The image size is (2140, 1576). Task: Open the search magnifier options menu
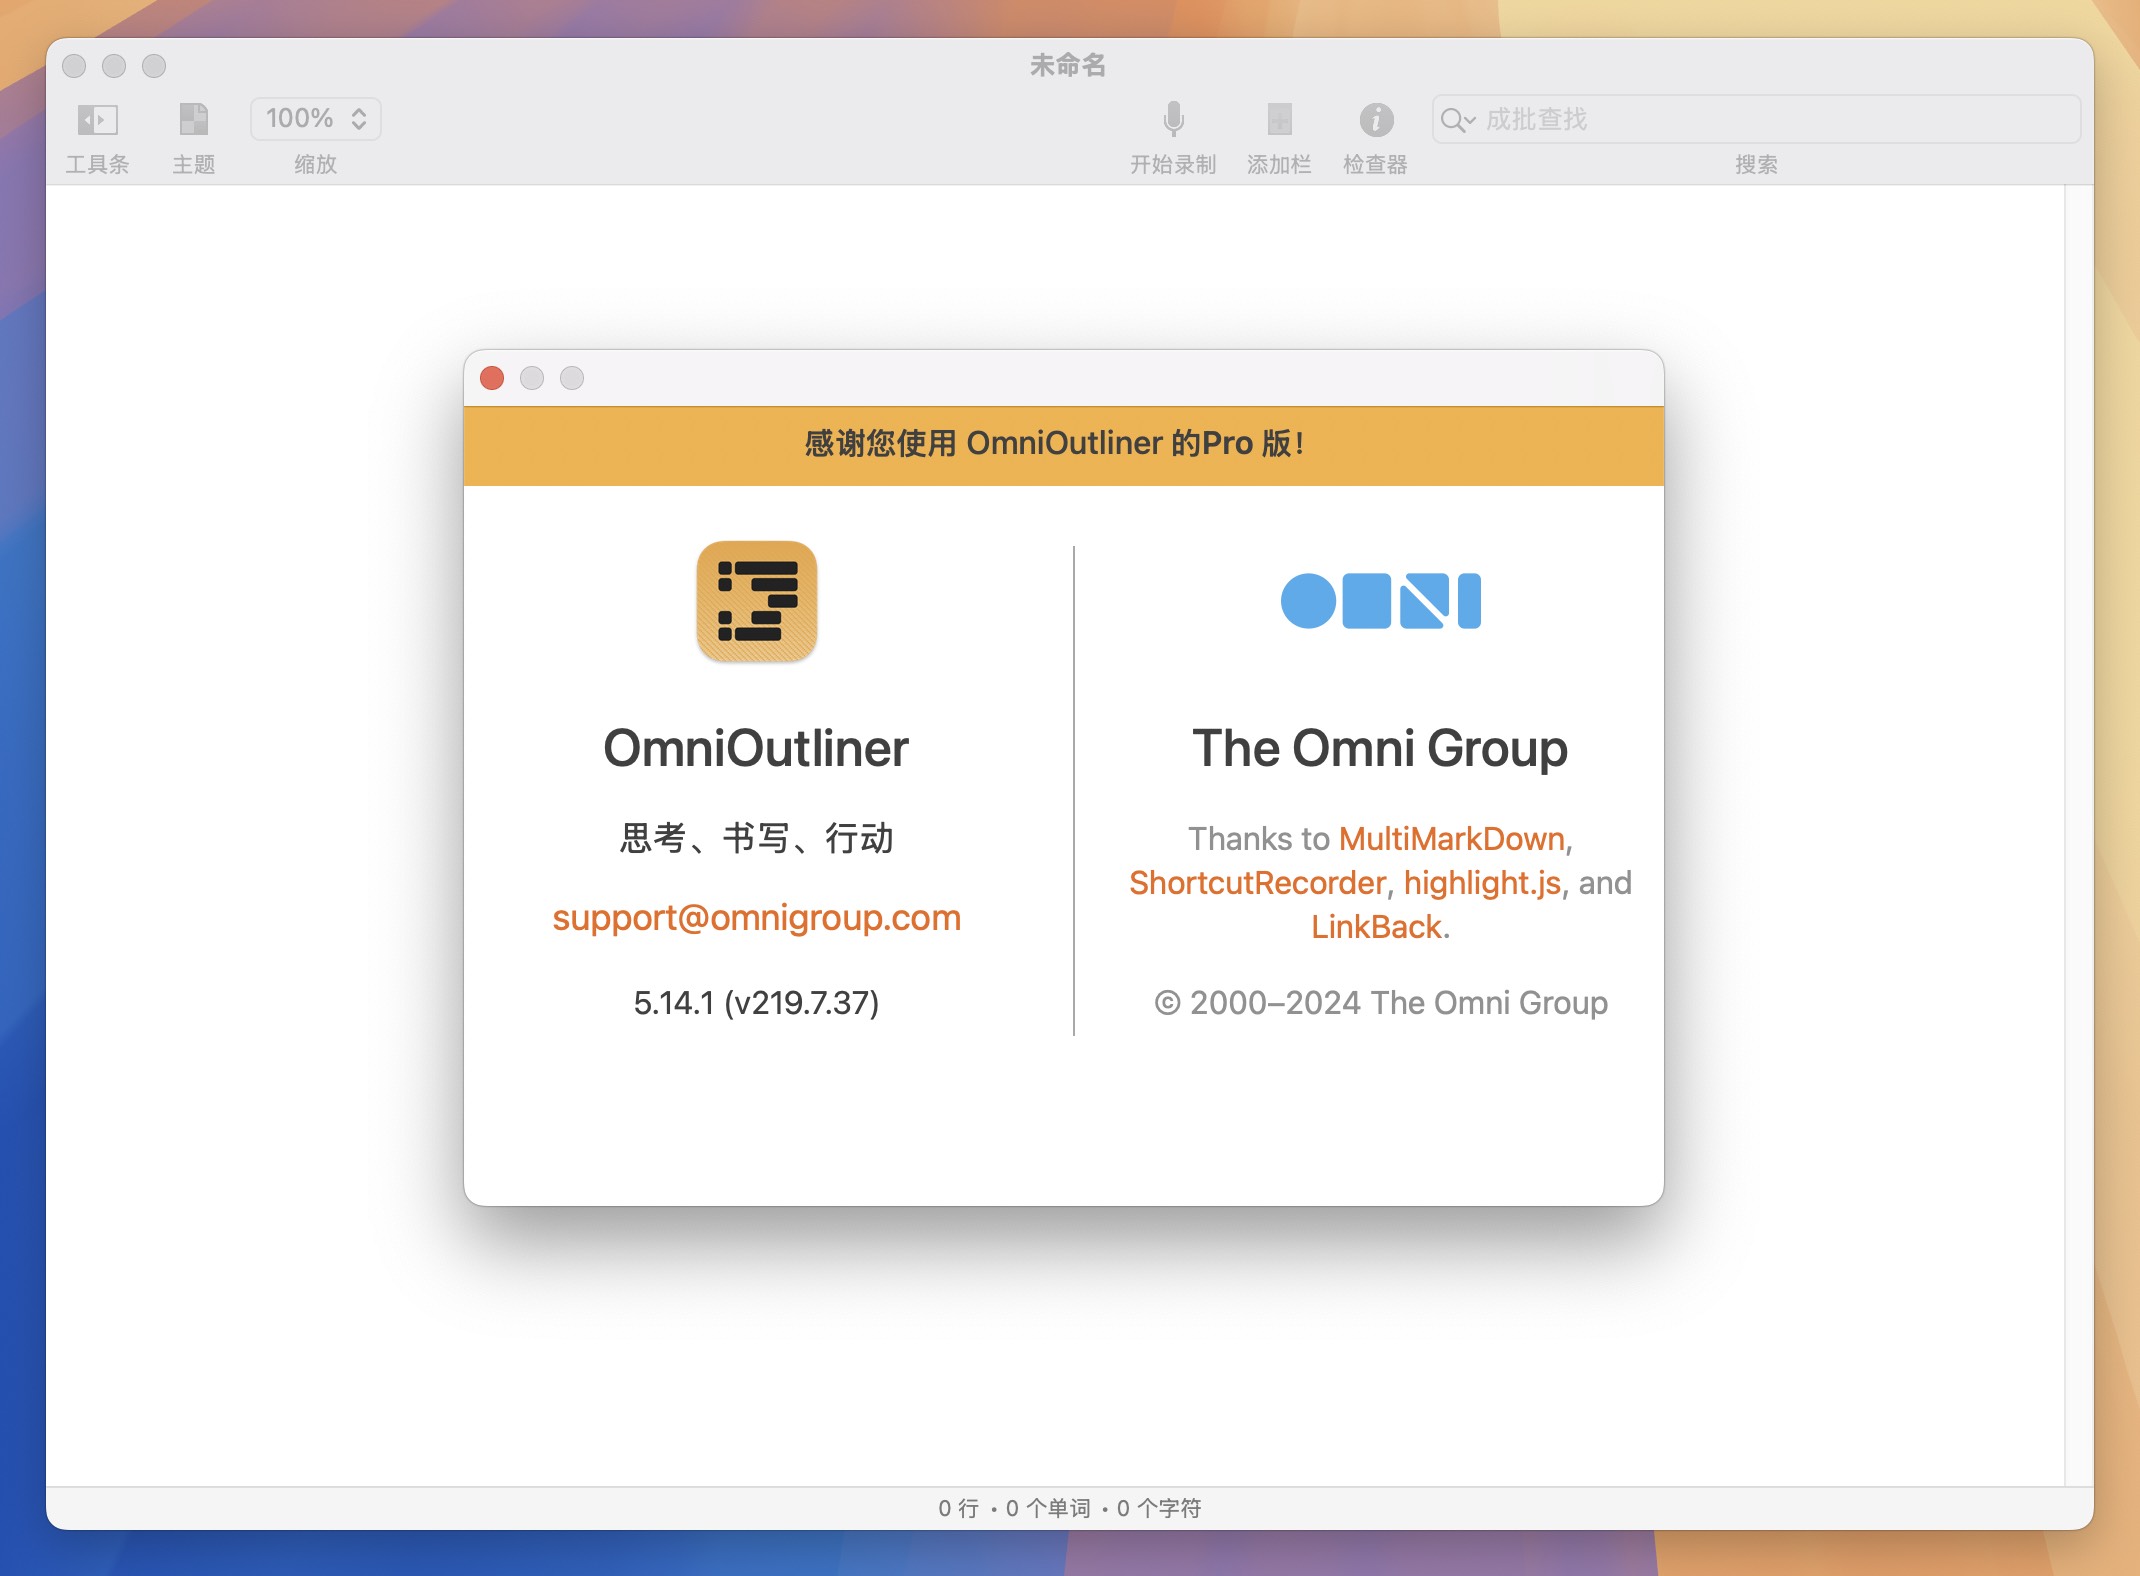(x=1457, y=121)
